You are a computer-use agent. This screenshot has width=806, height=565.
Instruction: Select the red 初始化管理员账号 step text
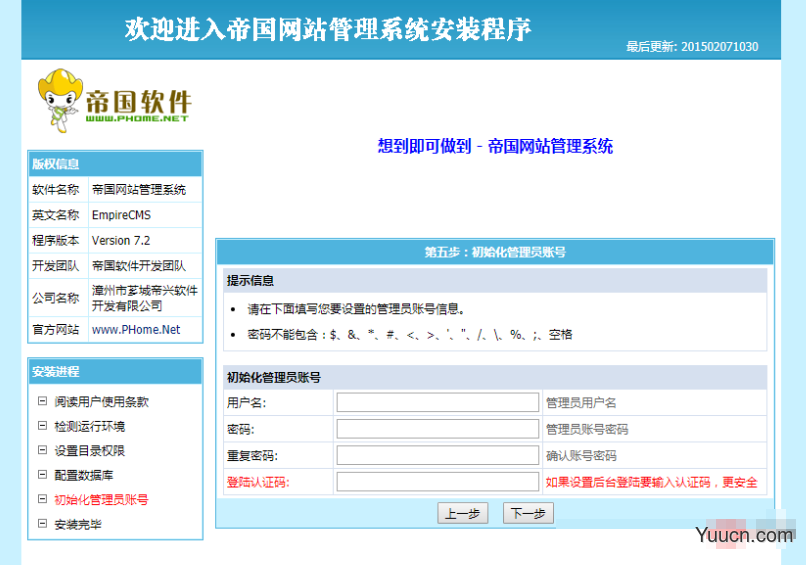101,499
